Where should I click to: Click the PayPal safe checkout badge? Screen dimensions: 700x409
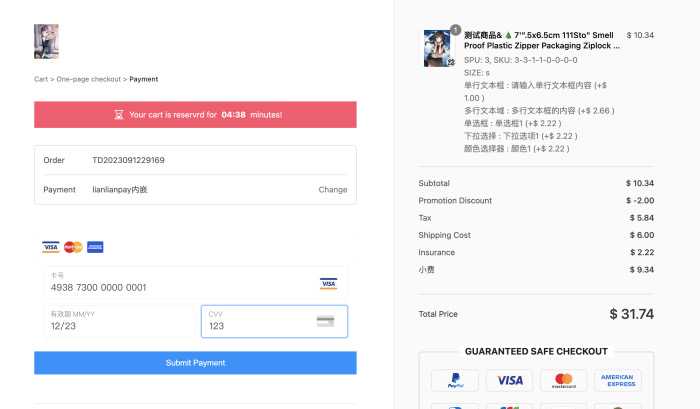coord(455,381)
